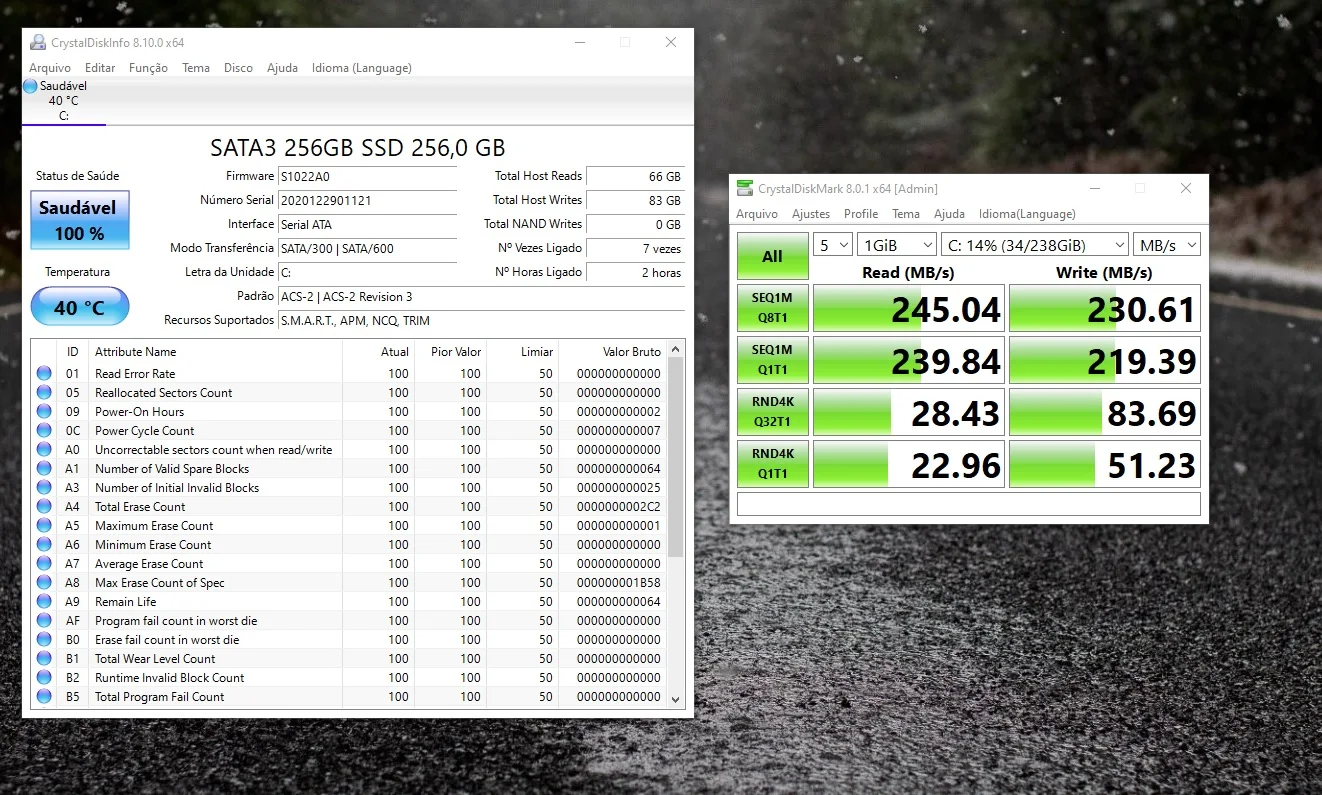Run all benchmarks with the All button
The height and width of the screenshot is (795, 1322).
(x=772, y=257)
